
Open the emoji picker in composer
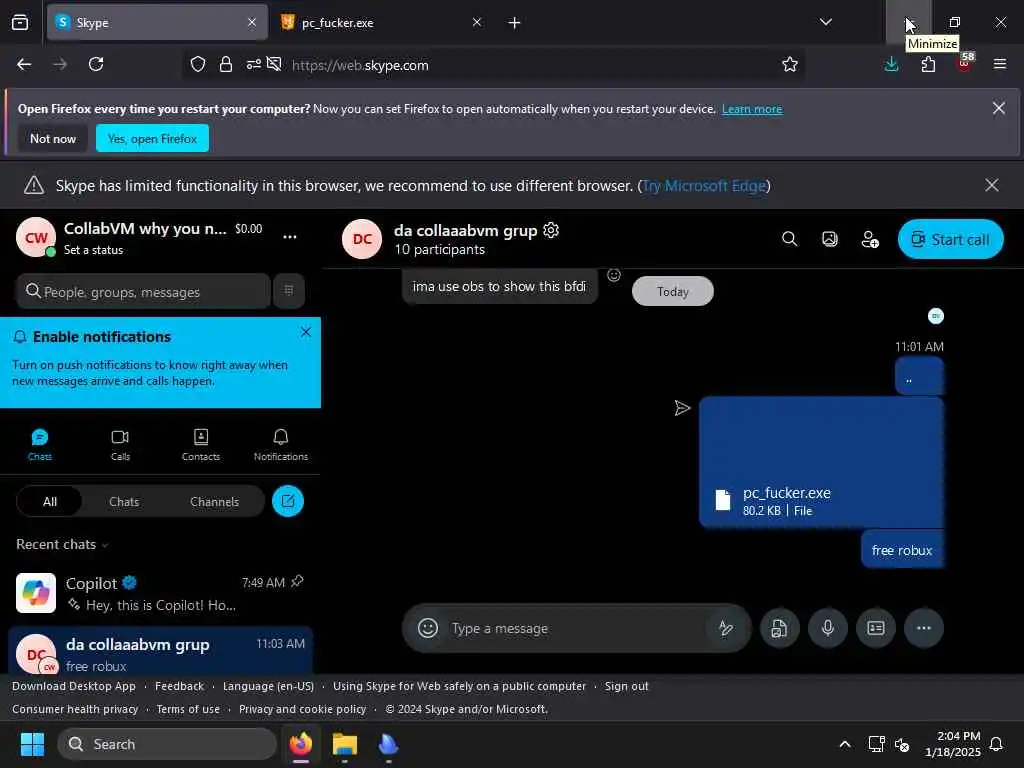[x=428, y=628]
